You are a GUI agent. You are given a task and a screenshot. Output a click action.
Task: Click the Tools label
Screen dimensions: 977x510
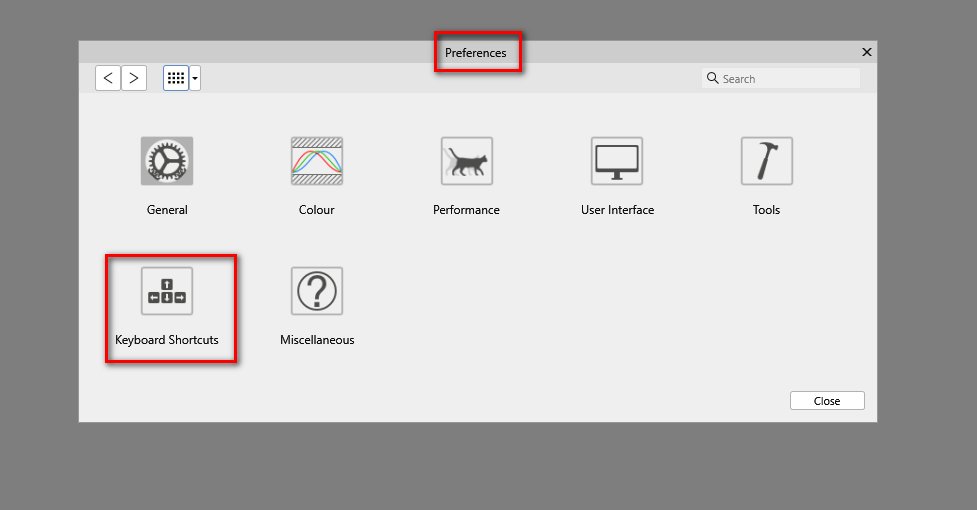[x=766, y=210]
